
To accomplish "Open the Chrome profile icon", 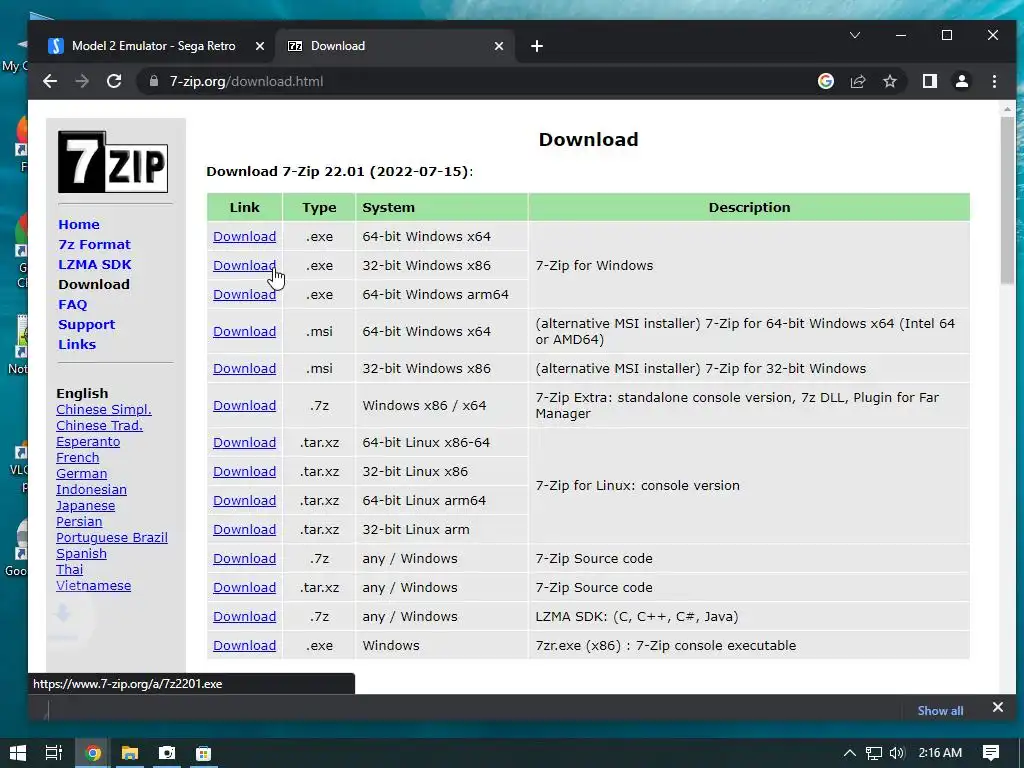I will [962, 81].
